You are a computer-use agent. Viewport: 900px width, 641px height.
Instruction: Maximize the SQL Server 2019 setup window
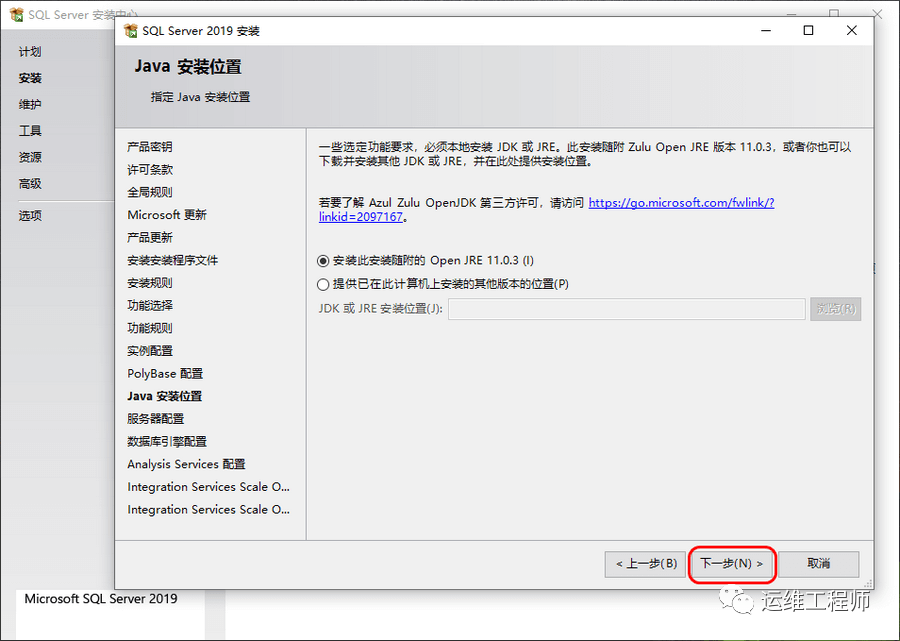tap(808, 30)
